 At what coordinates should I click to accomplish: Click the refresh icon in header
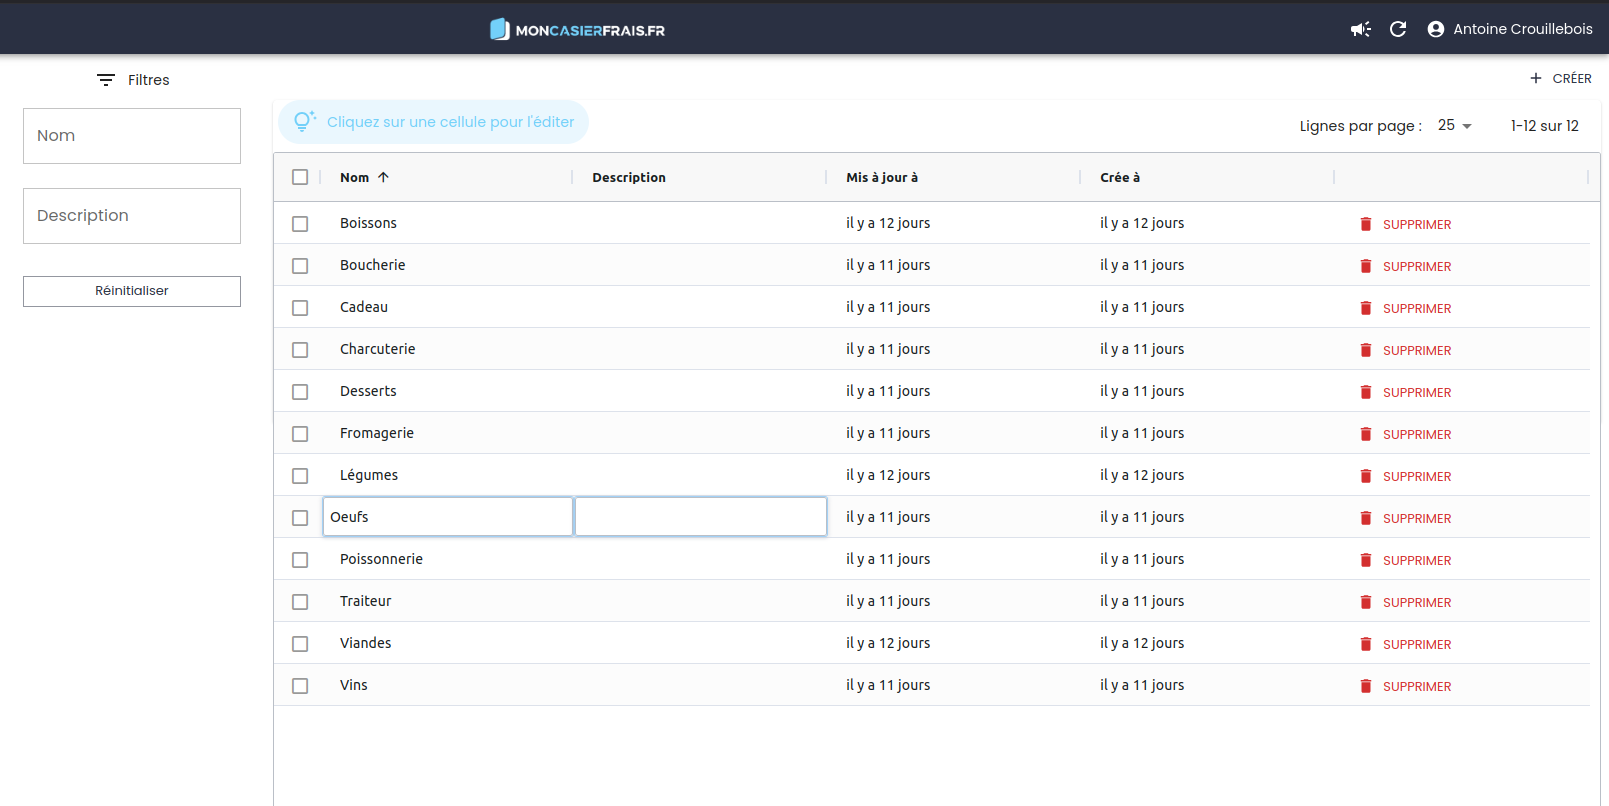(x=1398, y=29)
